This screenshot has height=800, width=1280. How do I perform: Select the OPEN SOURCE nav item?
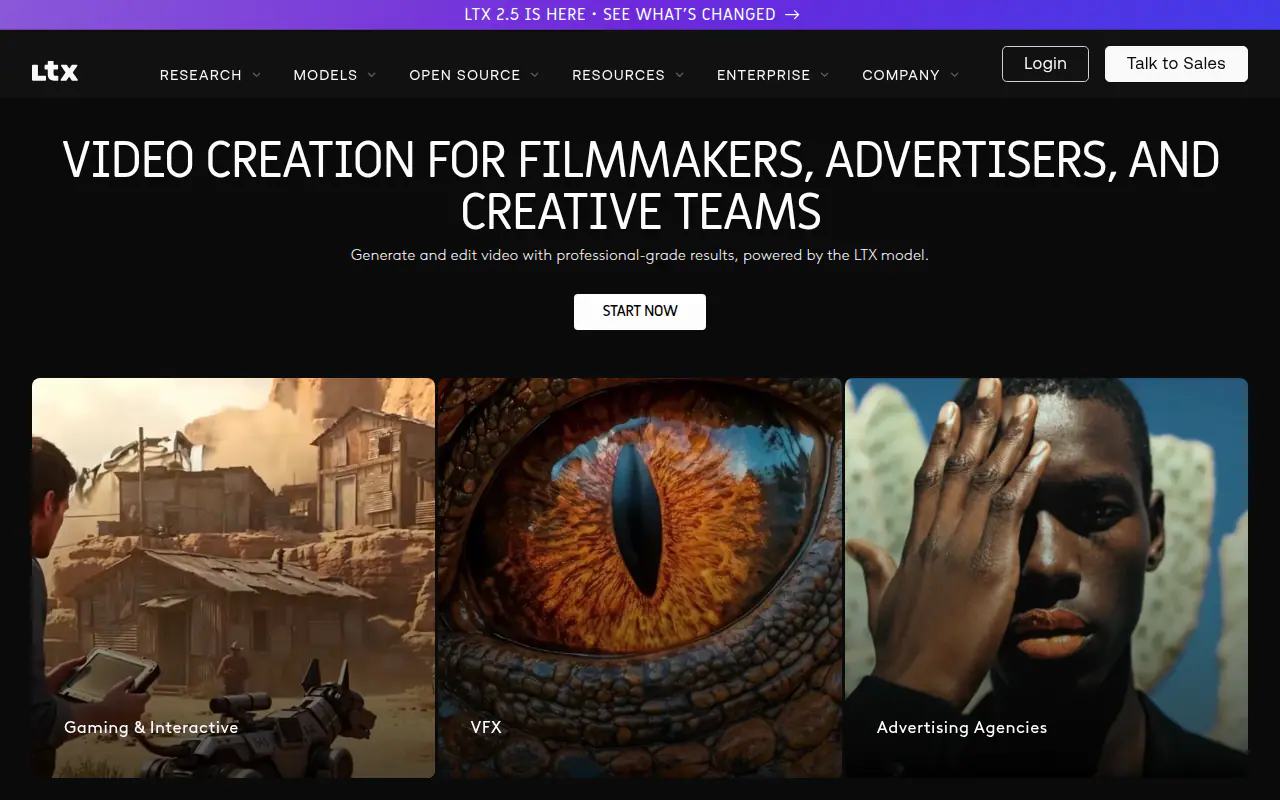point(465,75)
